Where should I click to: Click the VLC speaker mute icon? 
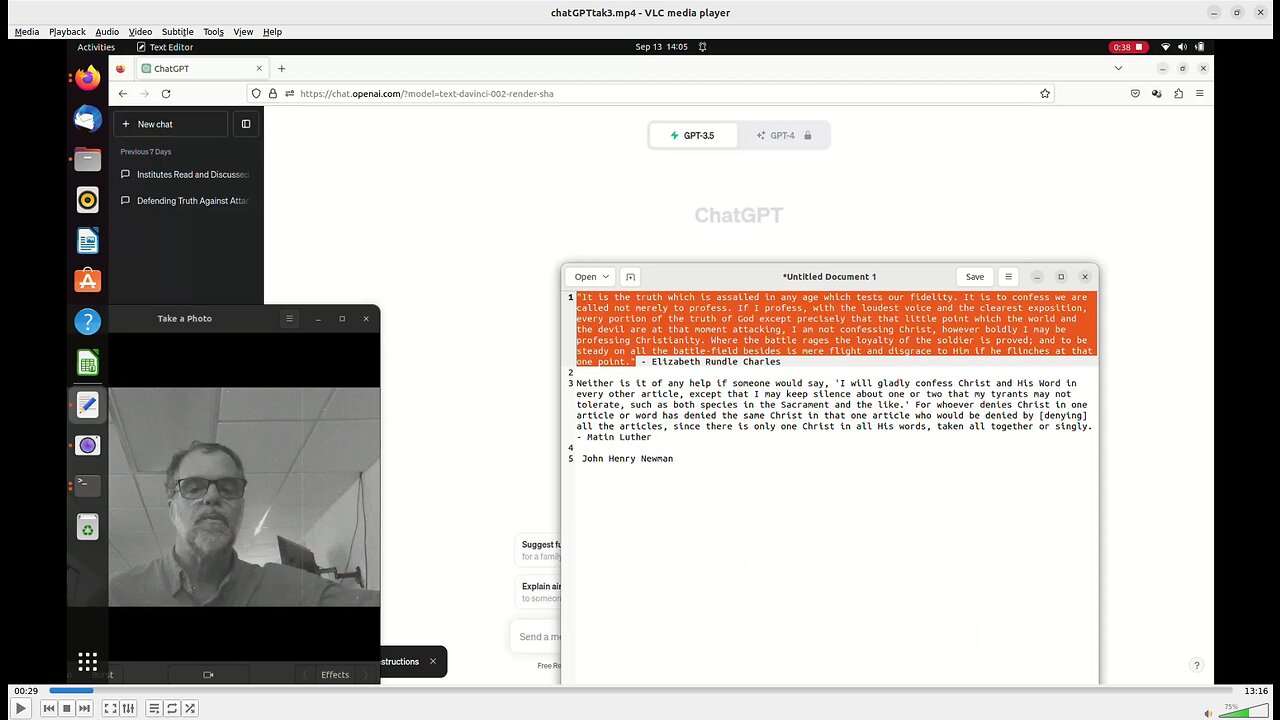1208,713
